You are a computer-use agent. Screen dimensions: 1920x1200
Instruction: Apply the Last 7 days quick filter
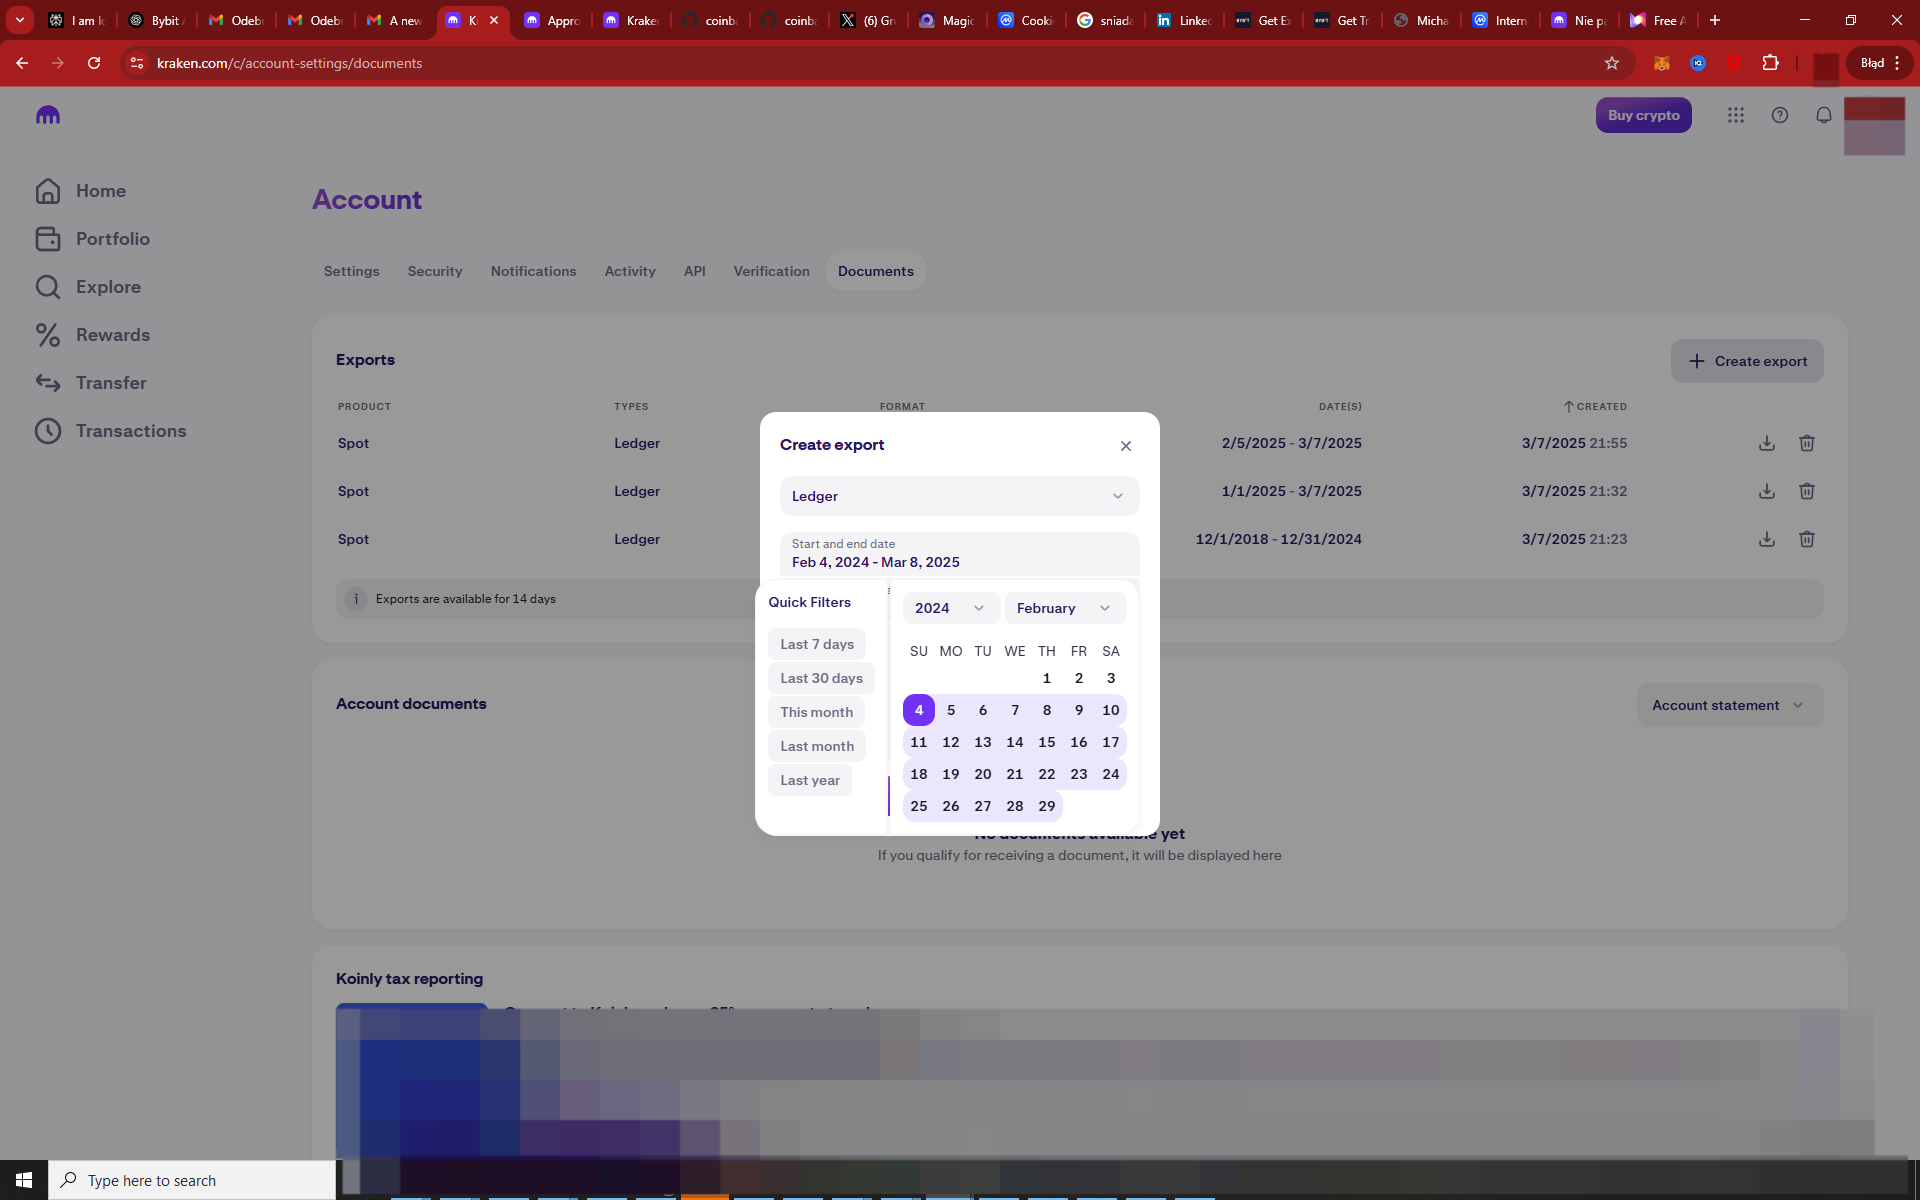817,644
